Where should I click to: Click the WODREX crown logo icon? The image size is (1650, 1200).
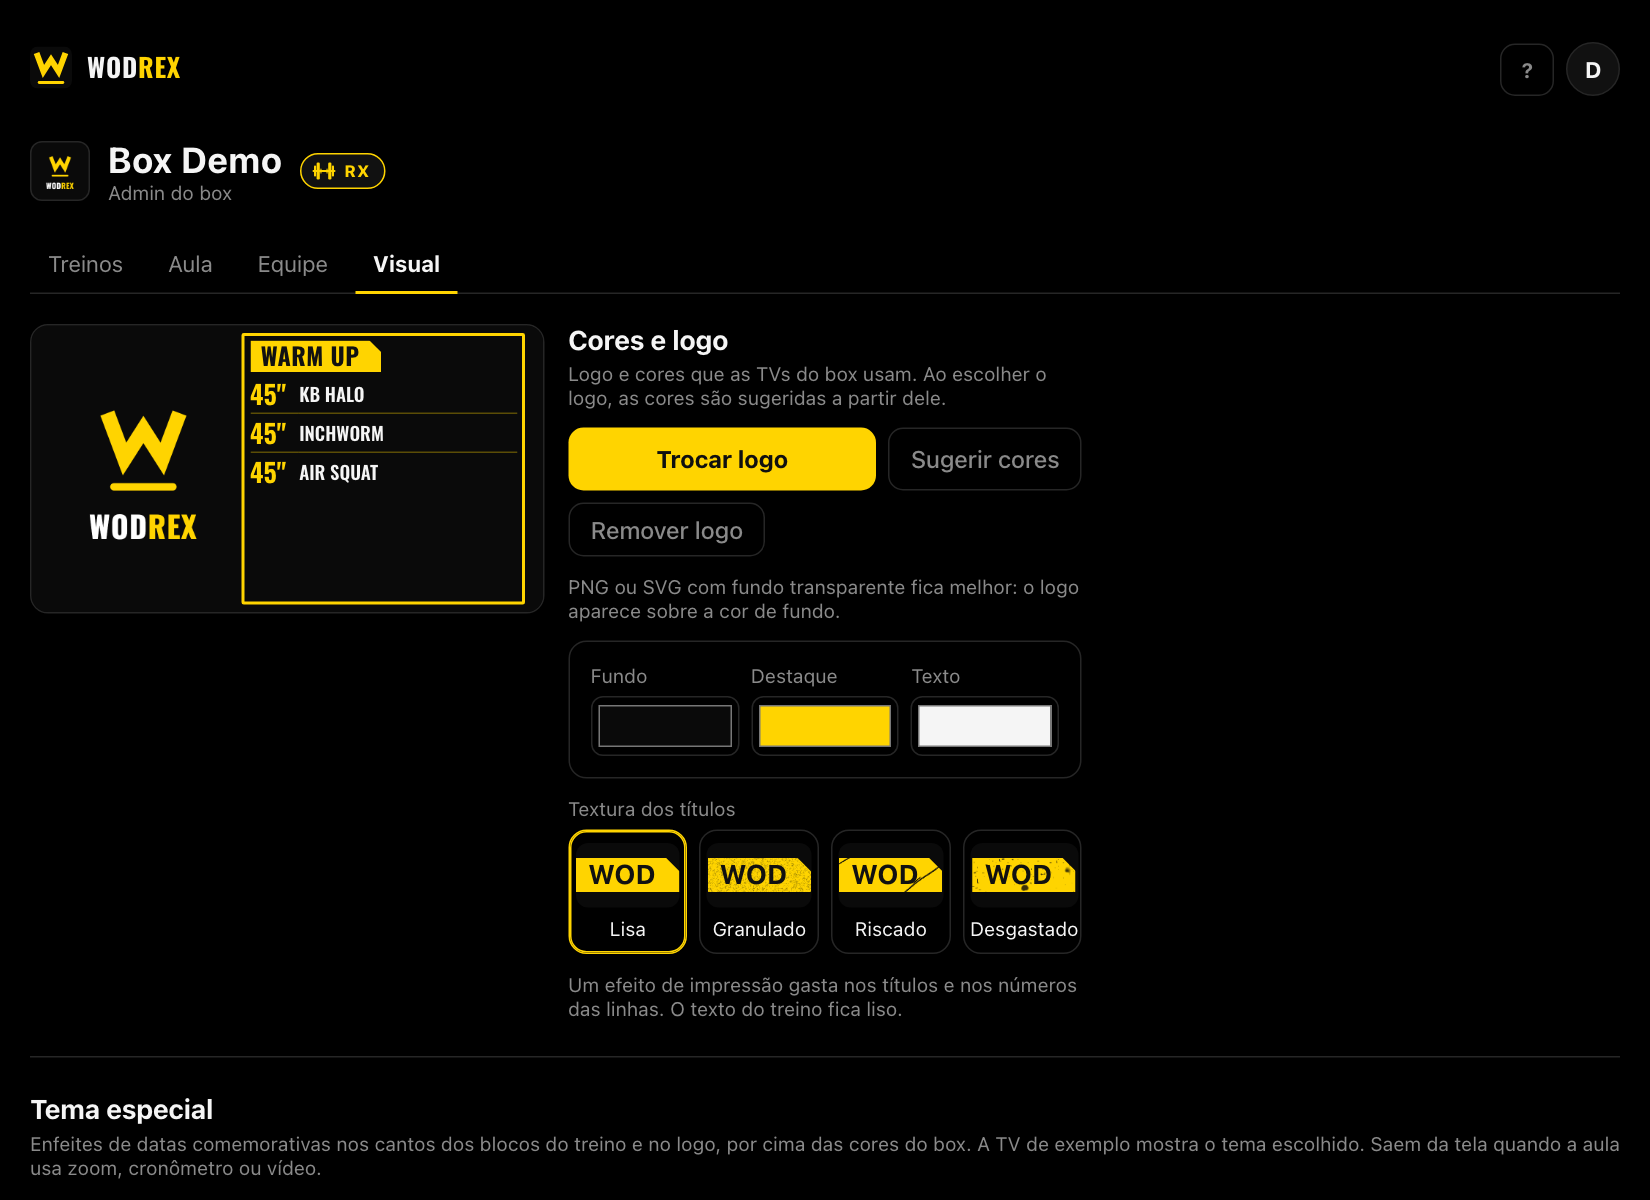click(51, 68)
